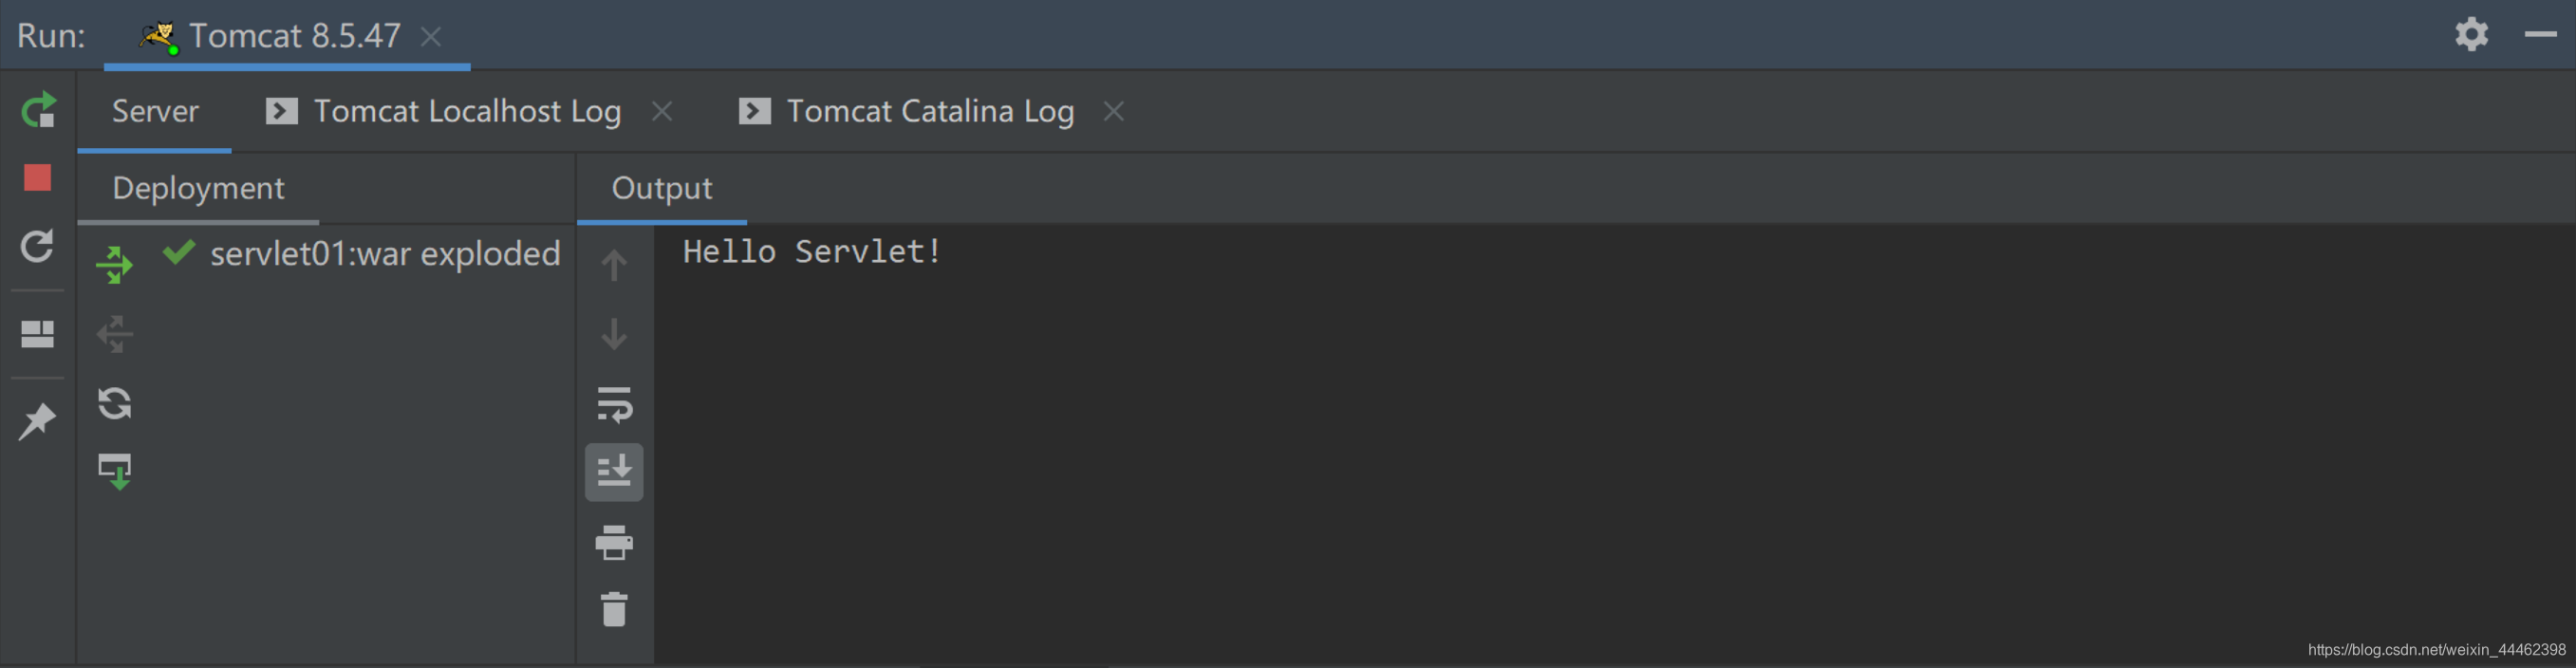Click the grayed Undeploy icon

[114, 334]
